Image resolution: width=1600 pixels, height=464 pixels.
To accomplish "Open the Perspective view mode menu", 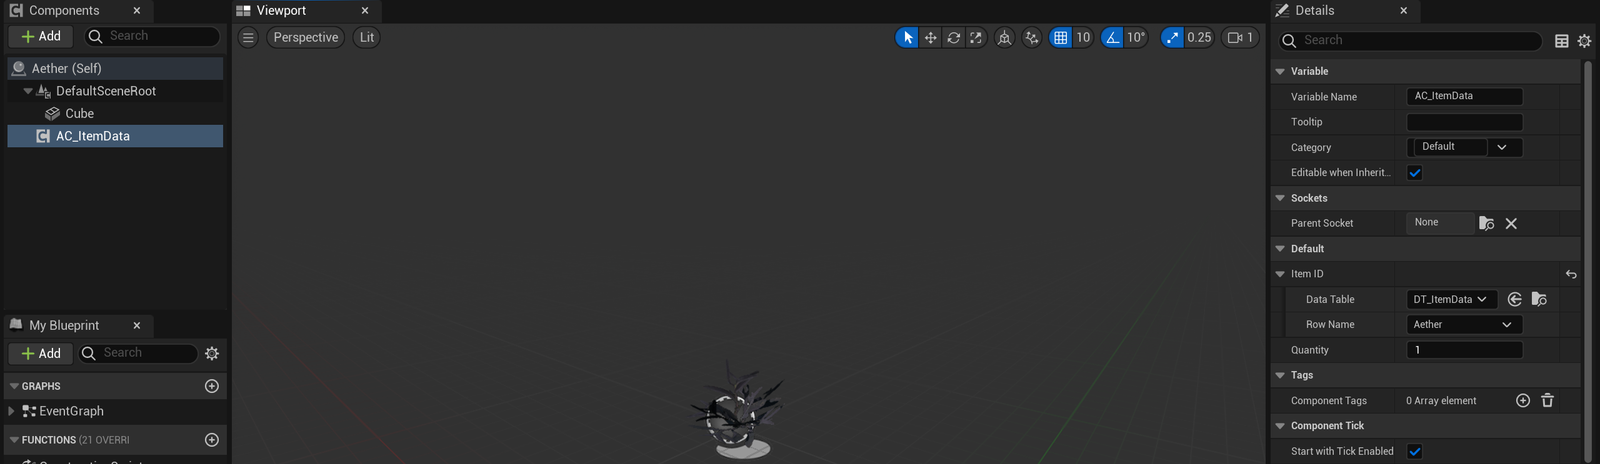I will 305,38.
